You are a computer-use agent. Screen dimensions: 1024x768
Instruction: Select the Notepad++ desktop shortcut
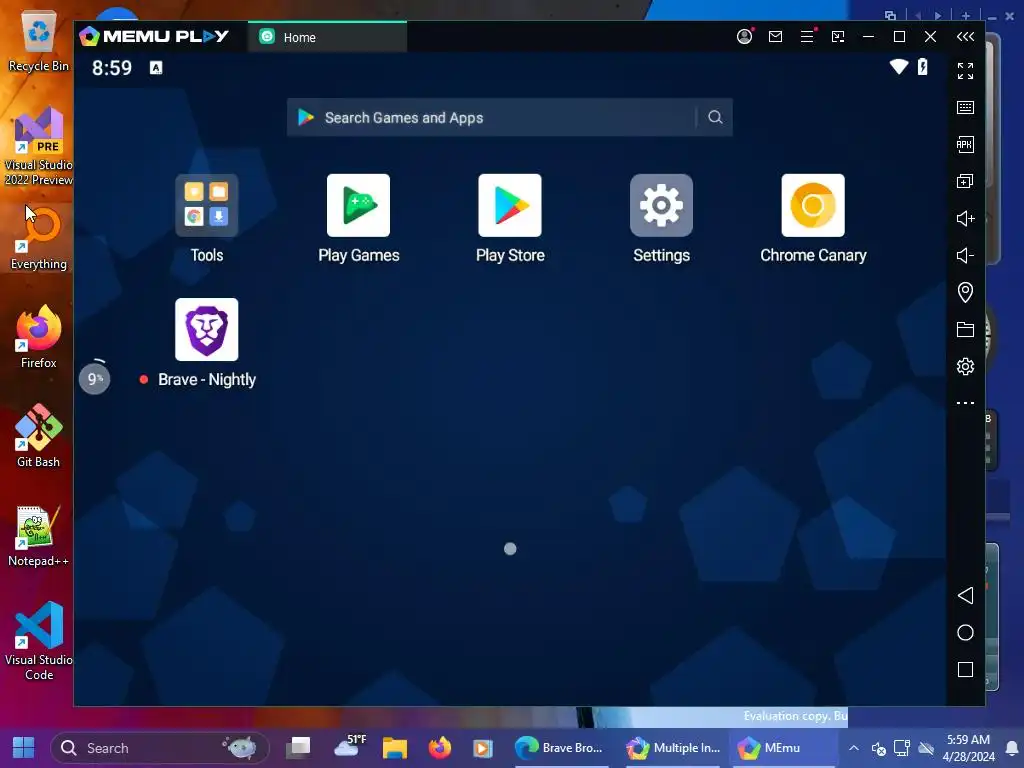click(x=39, y=536)
